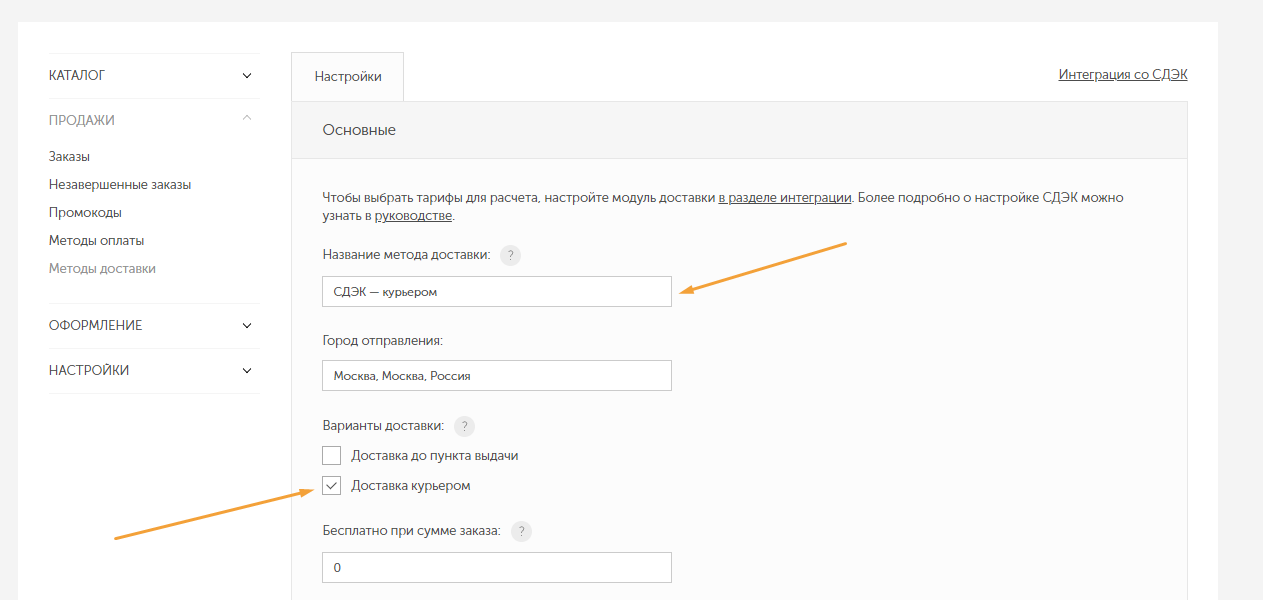Open Заказы in the sidebar
Image resolution: width=1263 pixels, height=600 pixels.
pyautogui.click(x=69, y=157)
